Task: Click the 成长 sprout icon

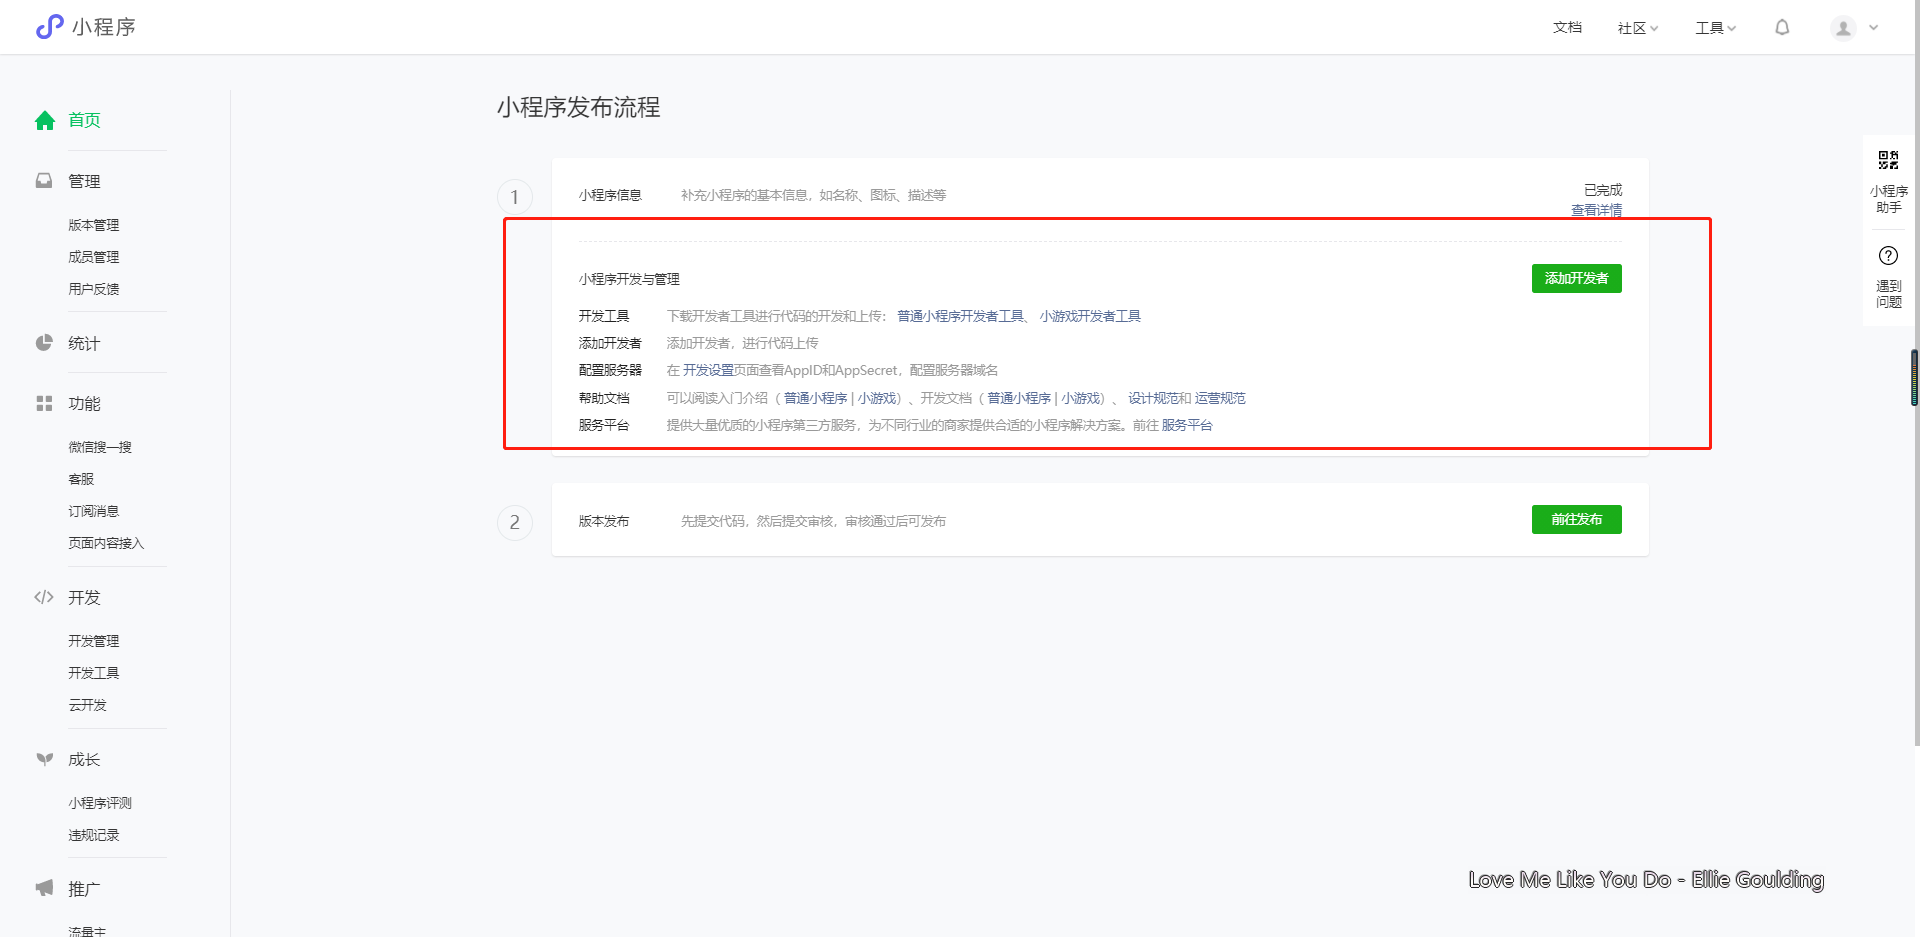Action: click(x=44, y=759)
